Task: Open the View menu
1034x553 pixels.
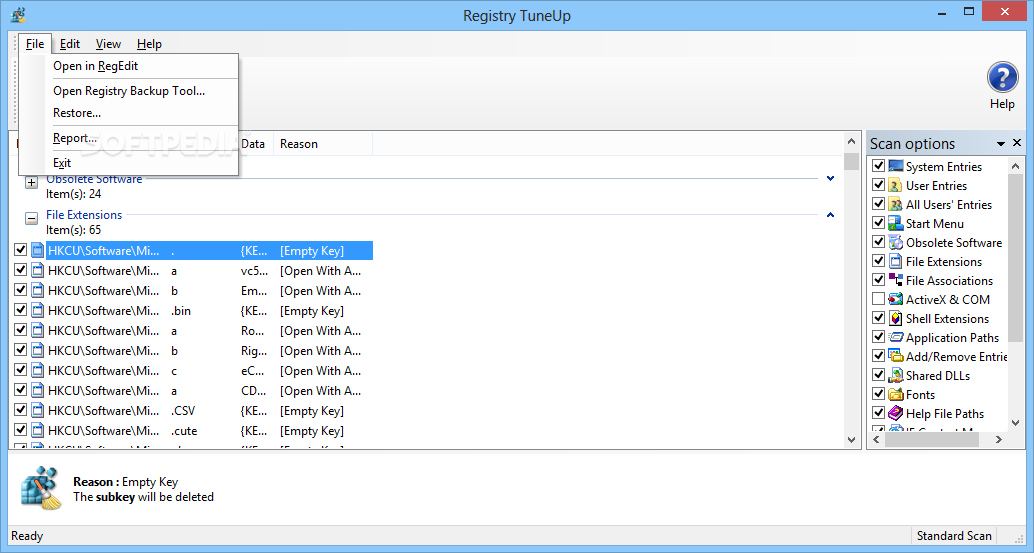Action: [108, 44]
